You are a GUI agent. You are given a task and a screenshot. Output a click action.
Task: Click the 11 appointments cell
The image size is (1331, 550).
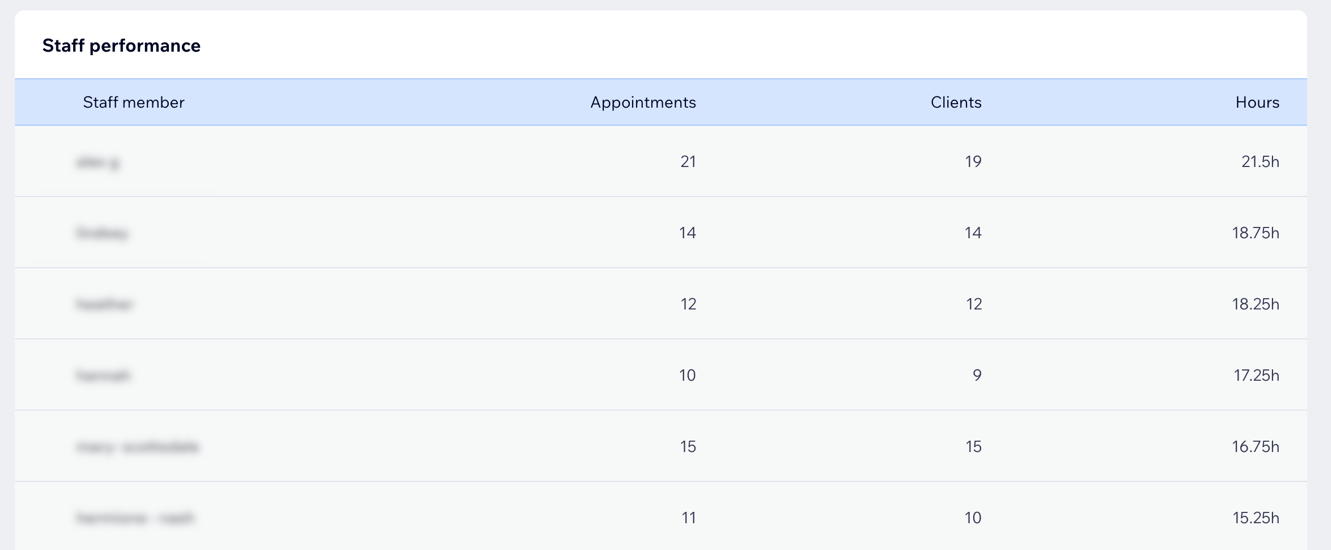point(688,517)
